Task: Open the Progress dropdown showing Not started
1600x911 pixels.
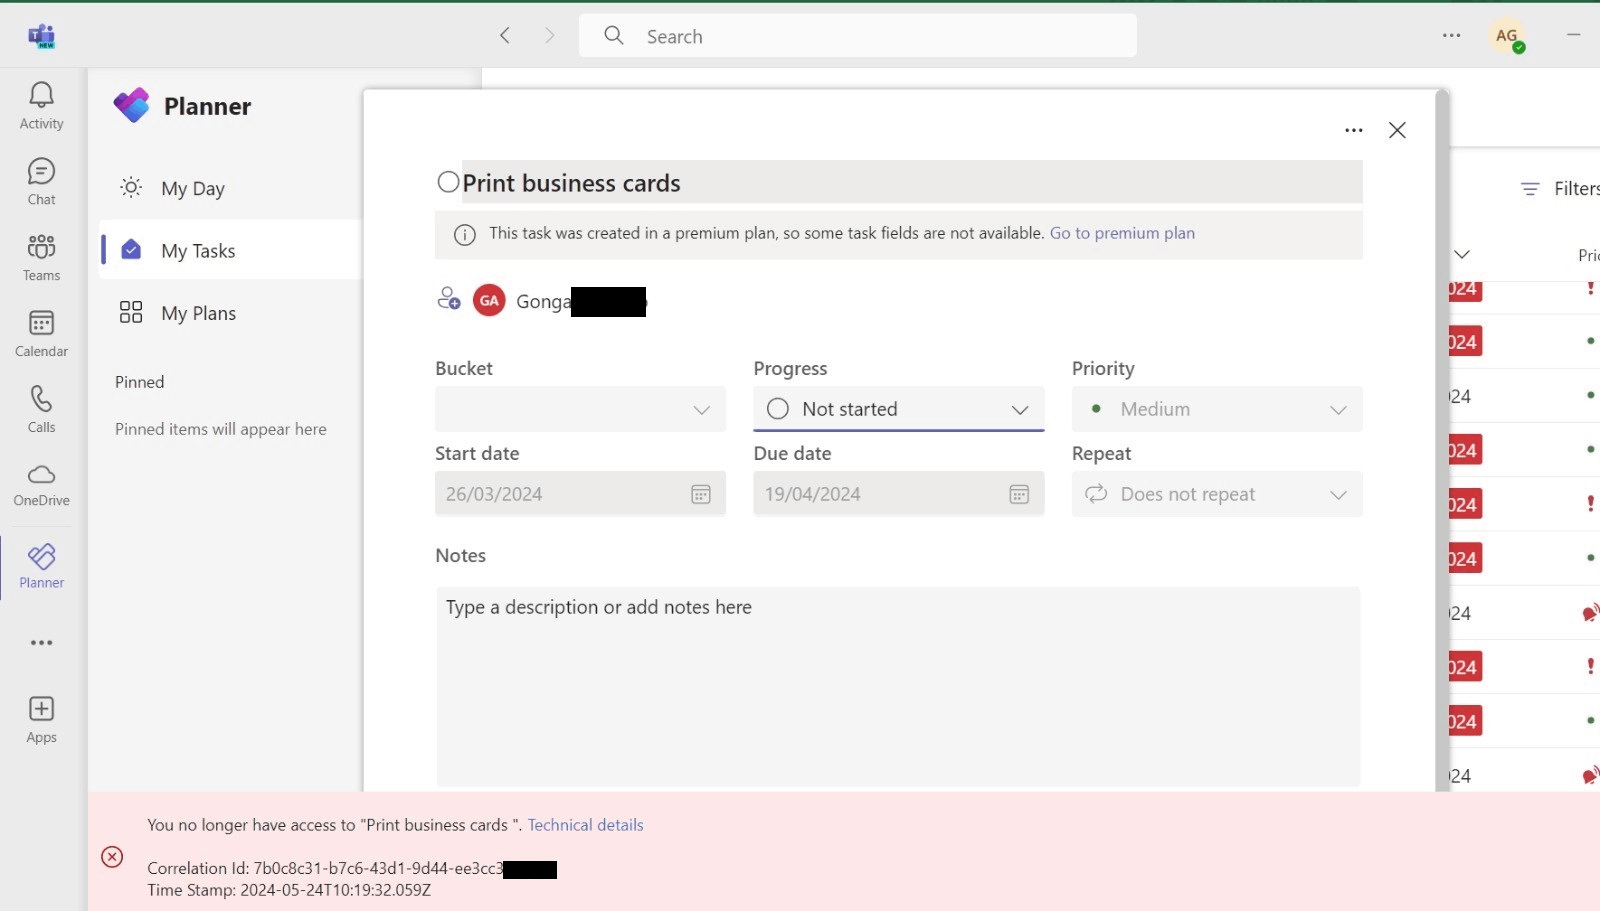Action: [898, 409]
